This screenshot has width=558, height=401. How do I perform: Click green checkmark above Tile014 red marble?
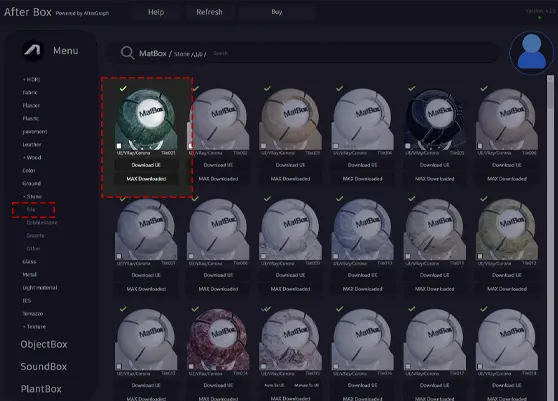pos(195,309)
